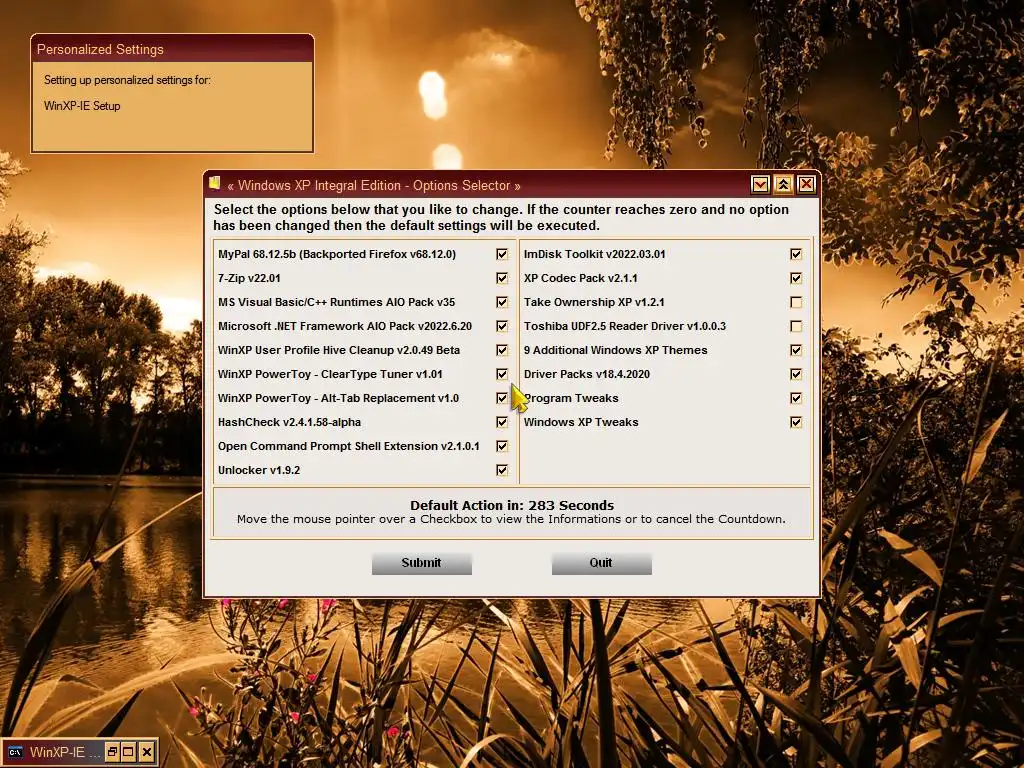Click the Personalized Settings window title
The width and height of the screenshot is (1024, 768).
(x=100, y=50)
